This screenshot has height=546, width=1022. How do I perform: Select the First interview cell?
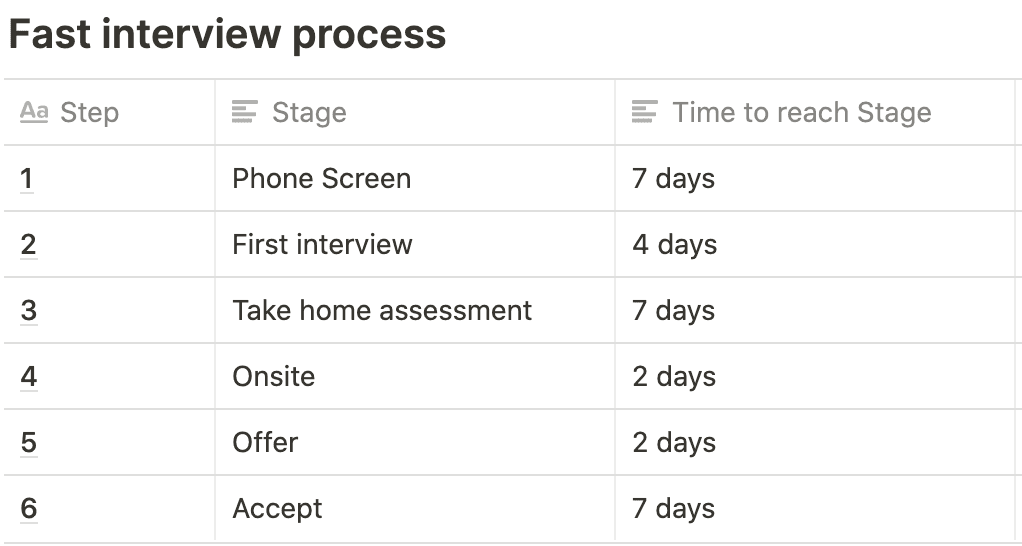tap(415, 244)
